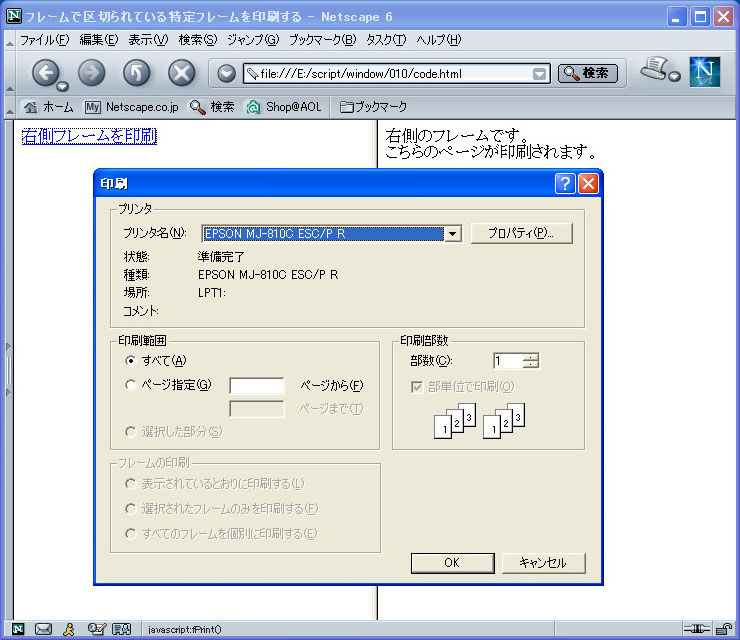740x640 pixels.
Task: Open the ブックマーク folder in personal toolbar
Action: pos(373,107)
